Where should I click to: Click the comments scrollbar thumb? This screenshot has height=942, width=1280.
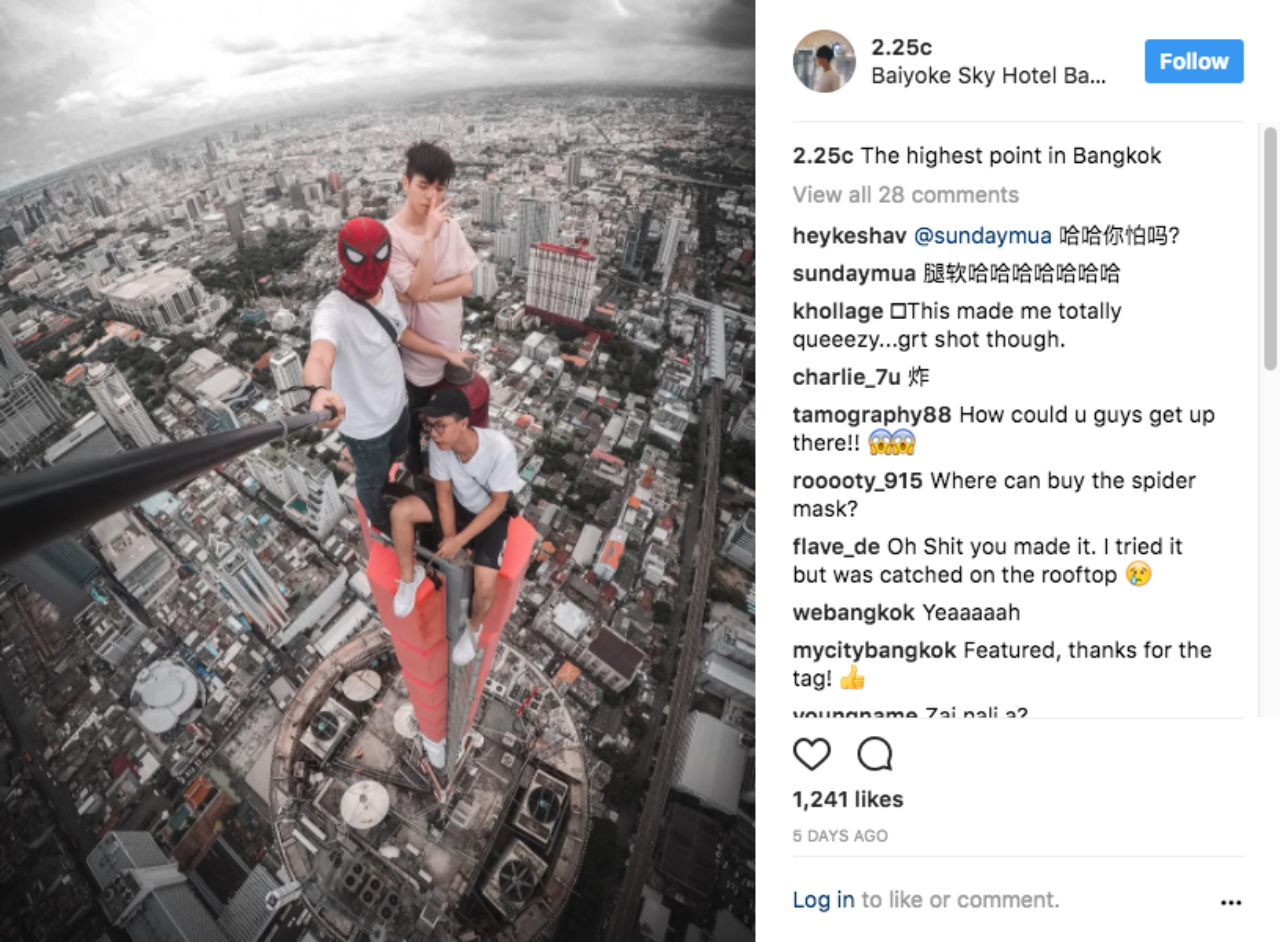(1270, 249)
